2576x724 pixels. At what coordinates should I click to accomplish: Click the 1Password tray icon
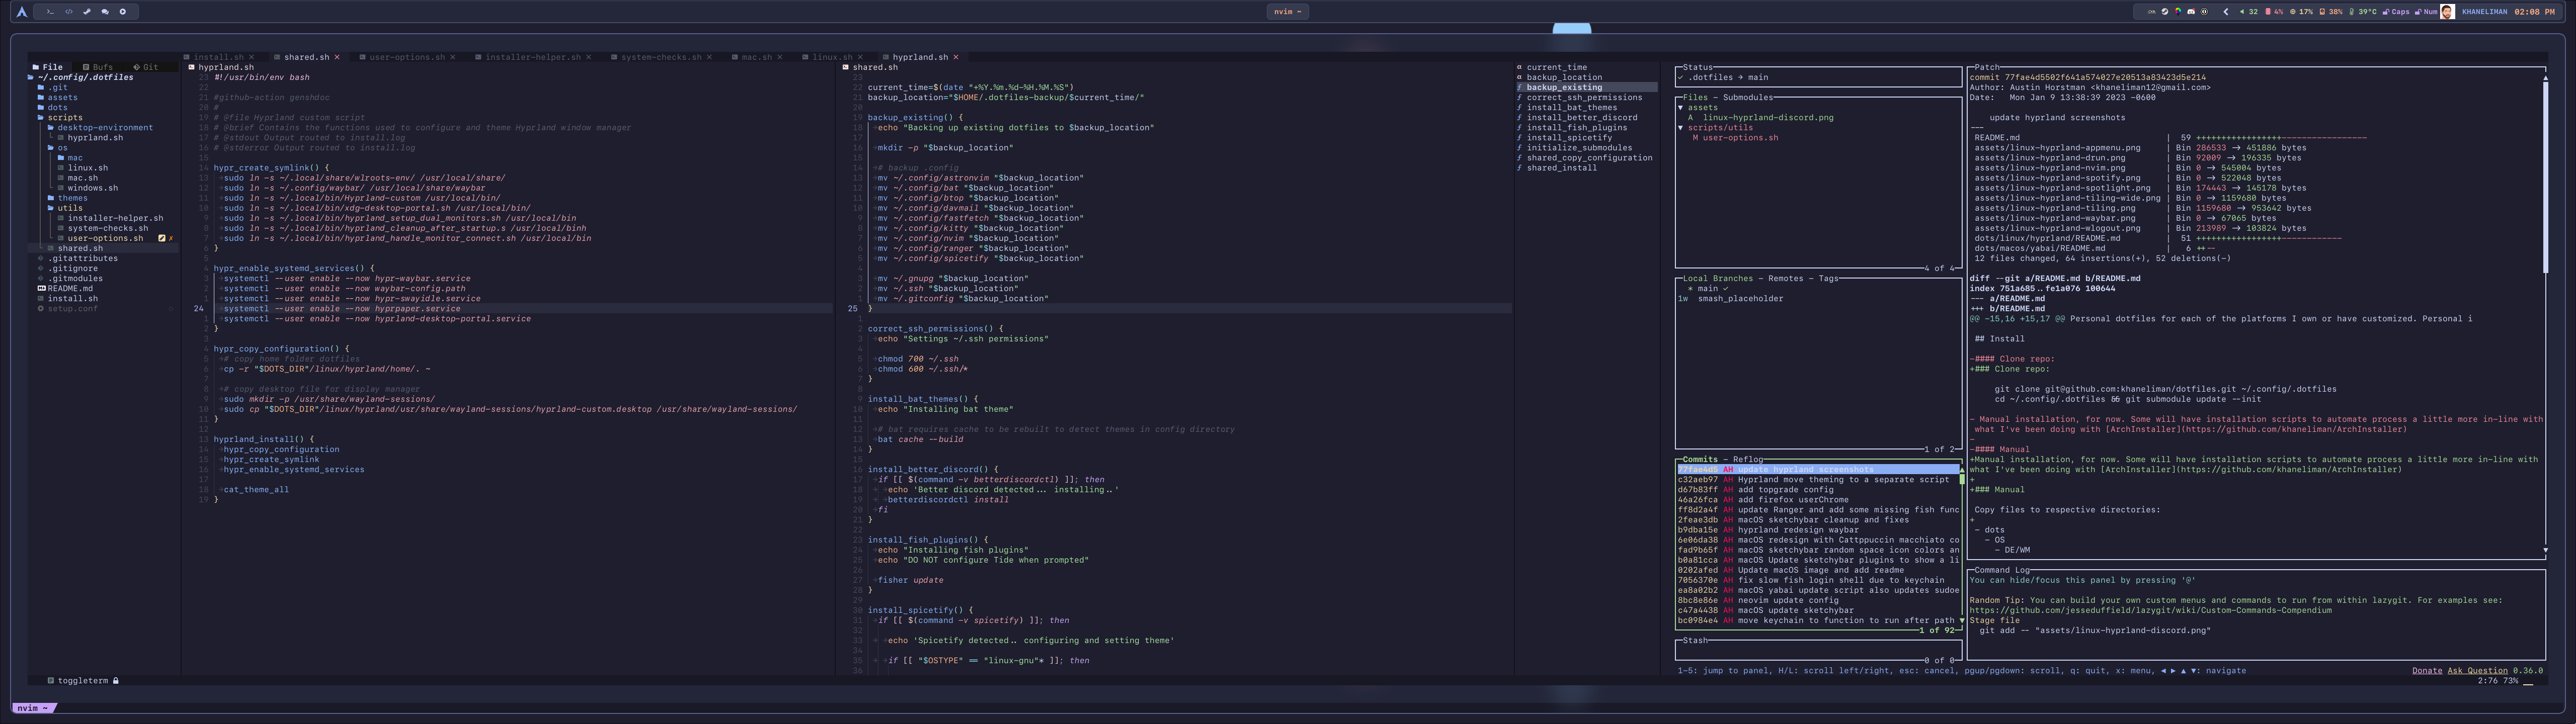pyautogui.click(x=2204, y=12)
